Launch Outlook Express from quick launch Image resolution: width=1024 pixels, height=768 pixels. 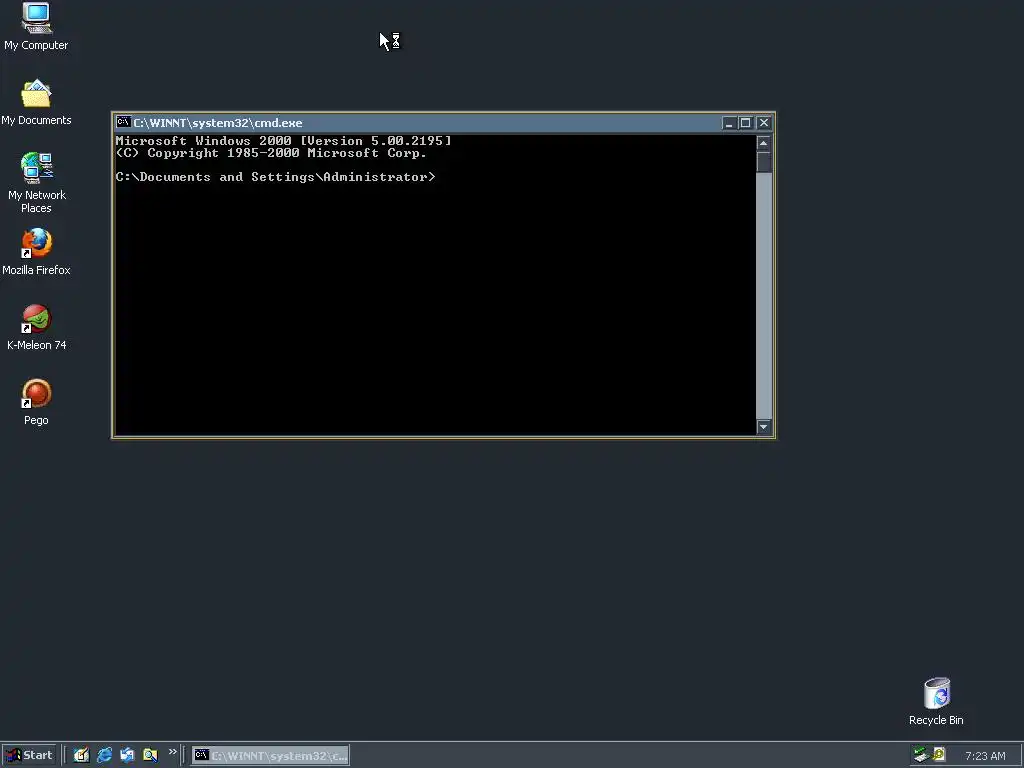tap(127, 756)
